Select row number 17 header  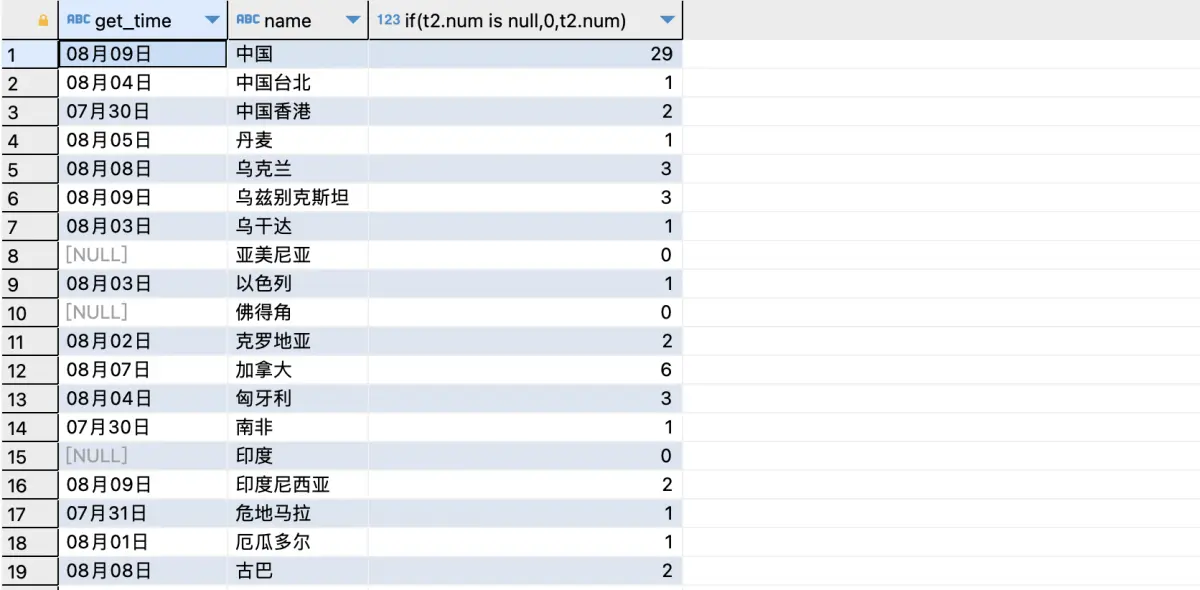[29, 514]
